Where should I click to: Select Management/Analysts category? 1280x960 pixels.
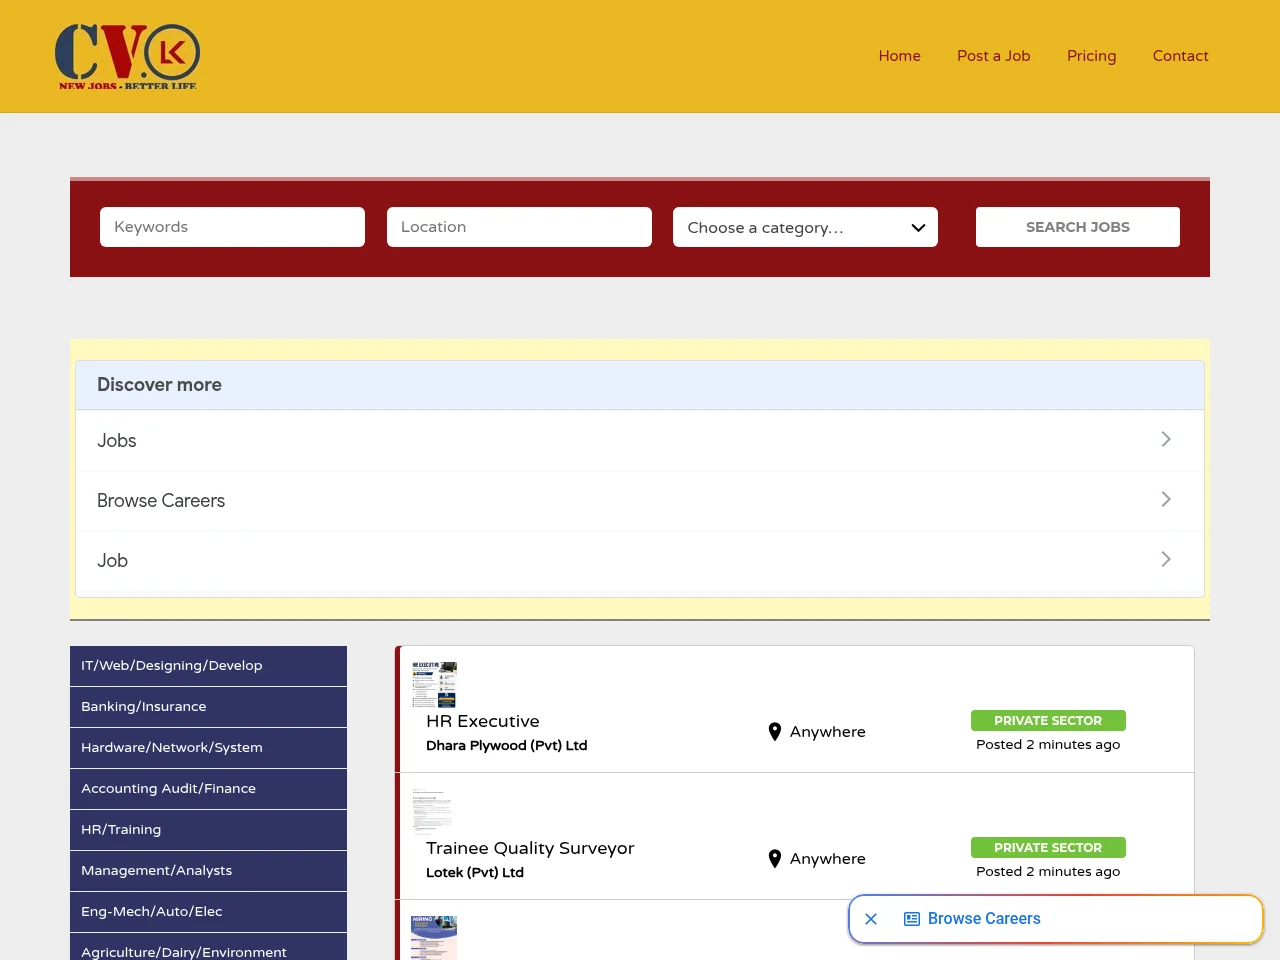[x=208, y=871]
